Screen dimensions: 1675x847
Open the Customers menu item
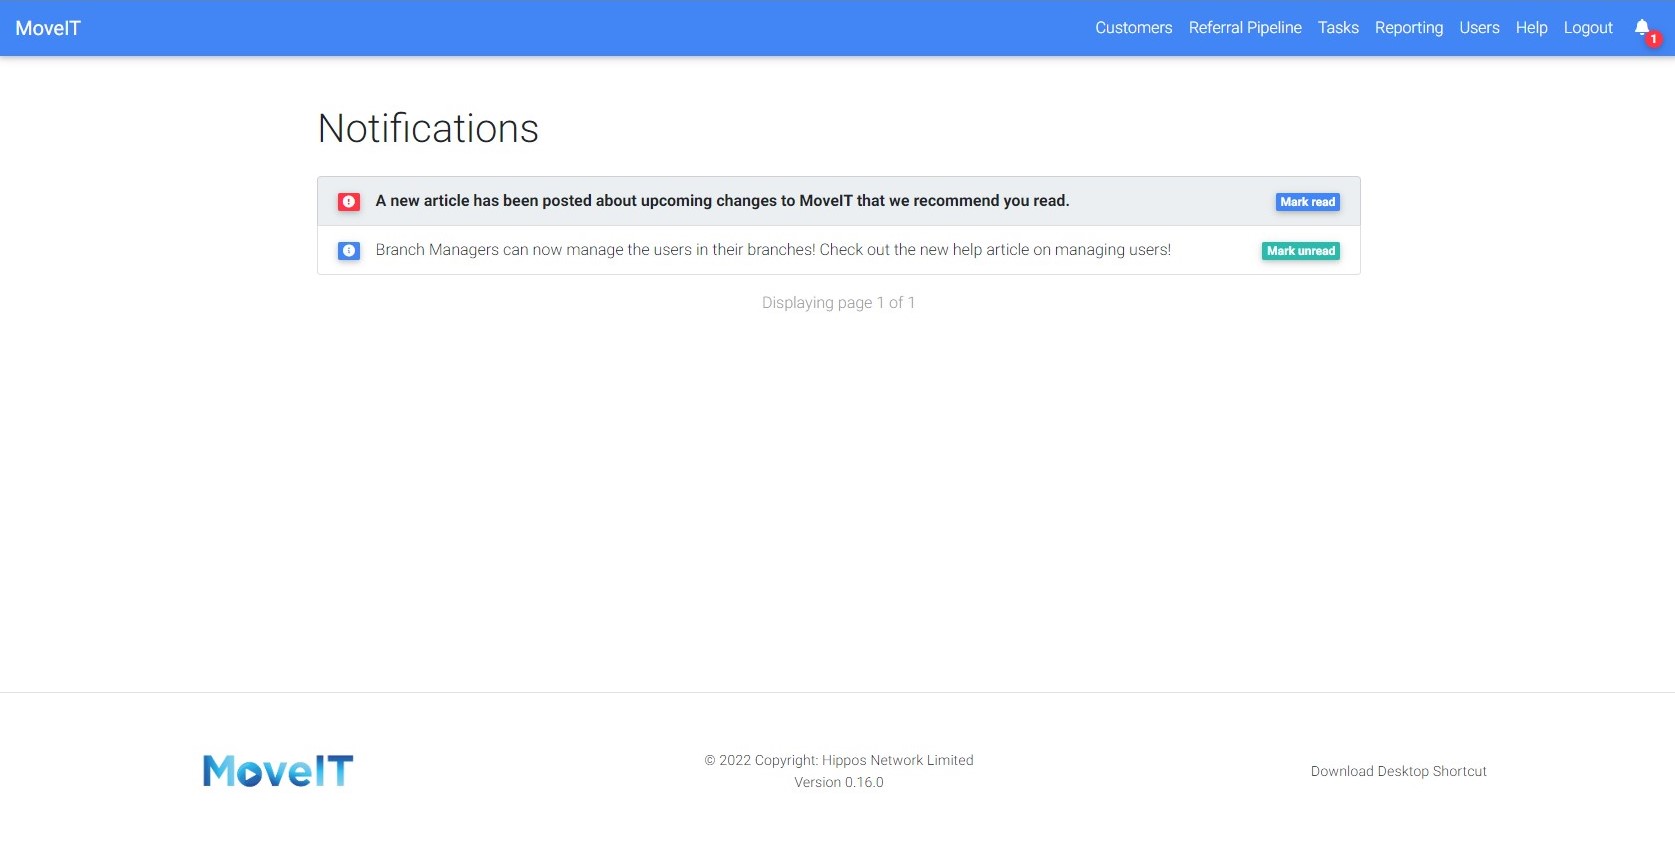tap(1133, 28)
